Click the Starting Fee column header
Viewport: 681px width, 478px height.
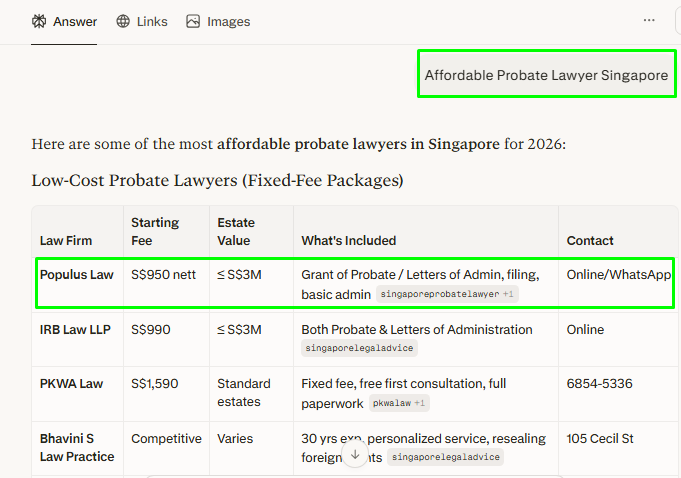pyautogui.click(x=155, y=231)
